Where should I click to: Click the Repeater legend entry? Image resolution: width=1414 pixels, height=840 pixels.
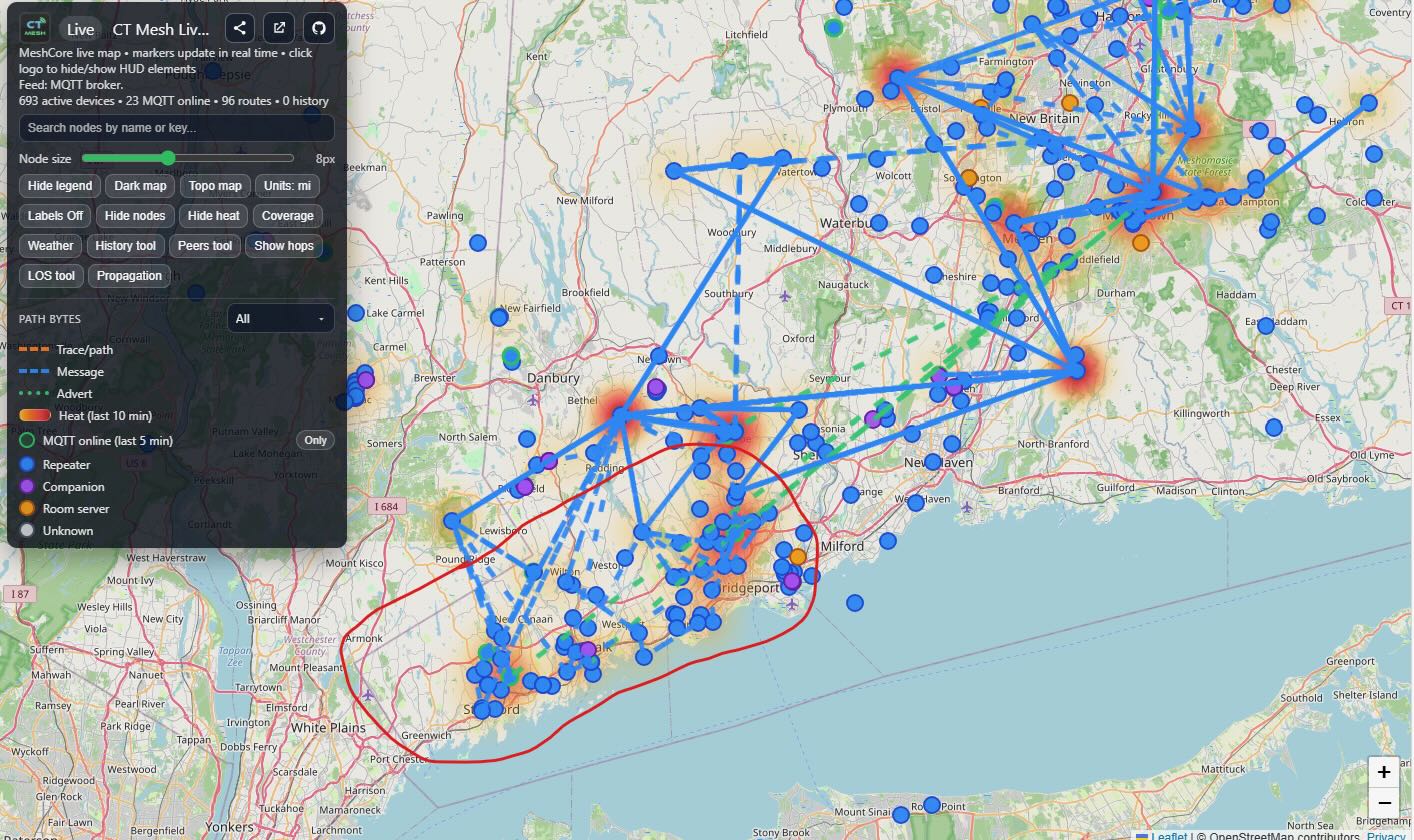55,465
